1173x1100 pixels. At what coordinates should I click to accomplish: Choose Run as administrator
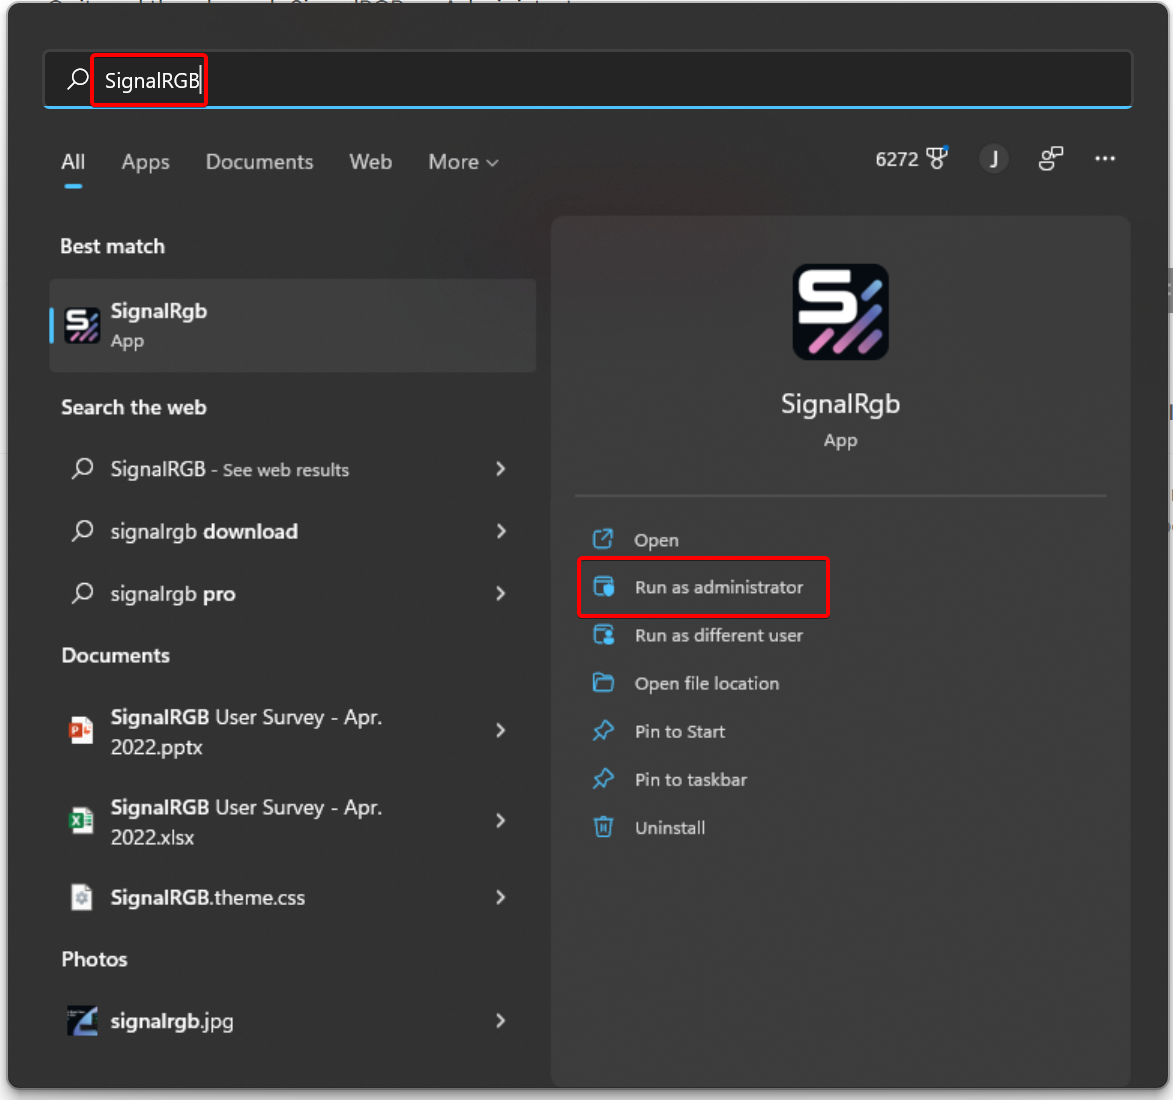[x=718, y=587]
